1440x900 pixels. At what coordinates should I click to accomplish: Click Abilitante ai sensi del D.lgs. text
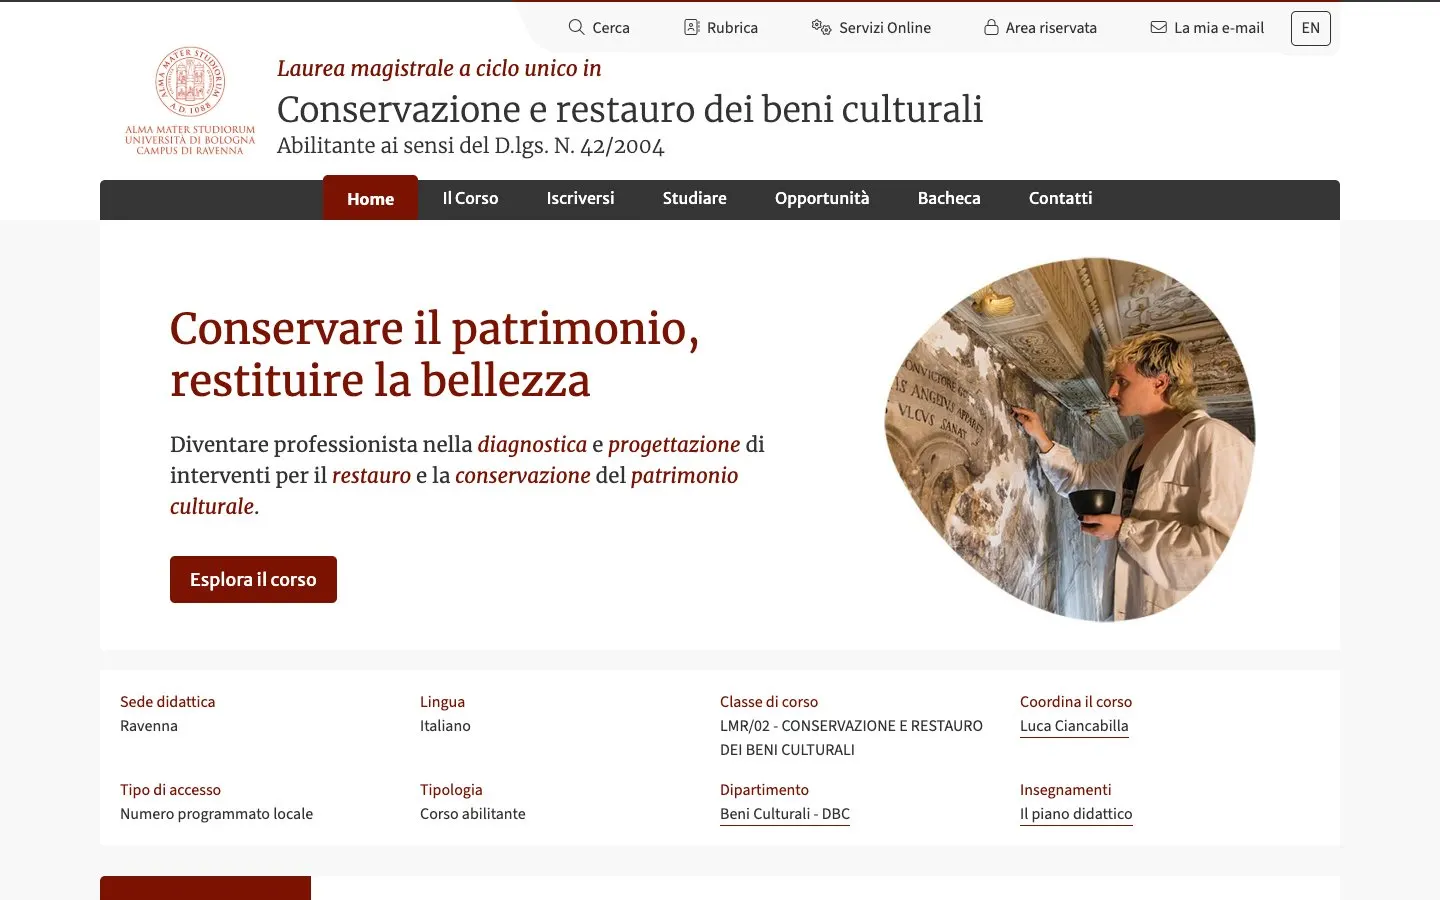(x=470, y=146)
